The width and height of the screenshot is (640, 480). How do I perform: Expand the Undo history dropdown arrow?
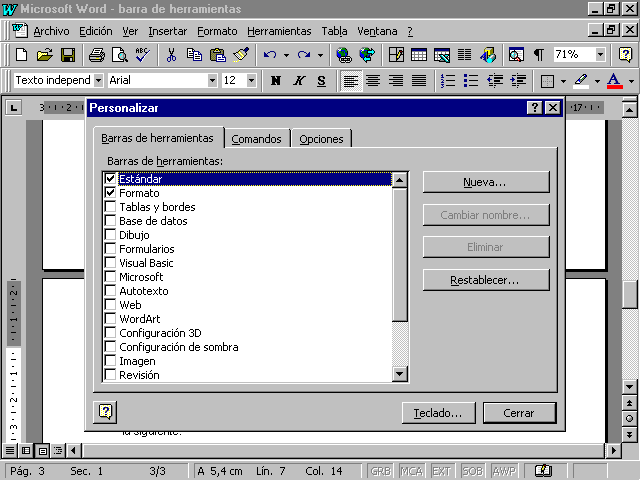coord(287,55)
